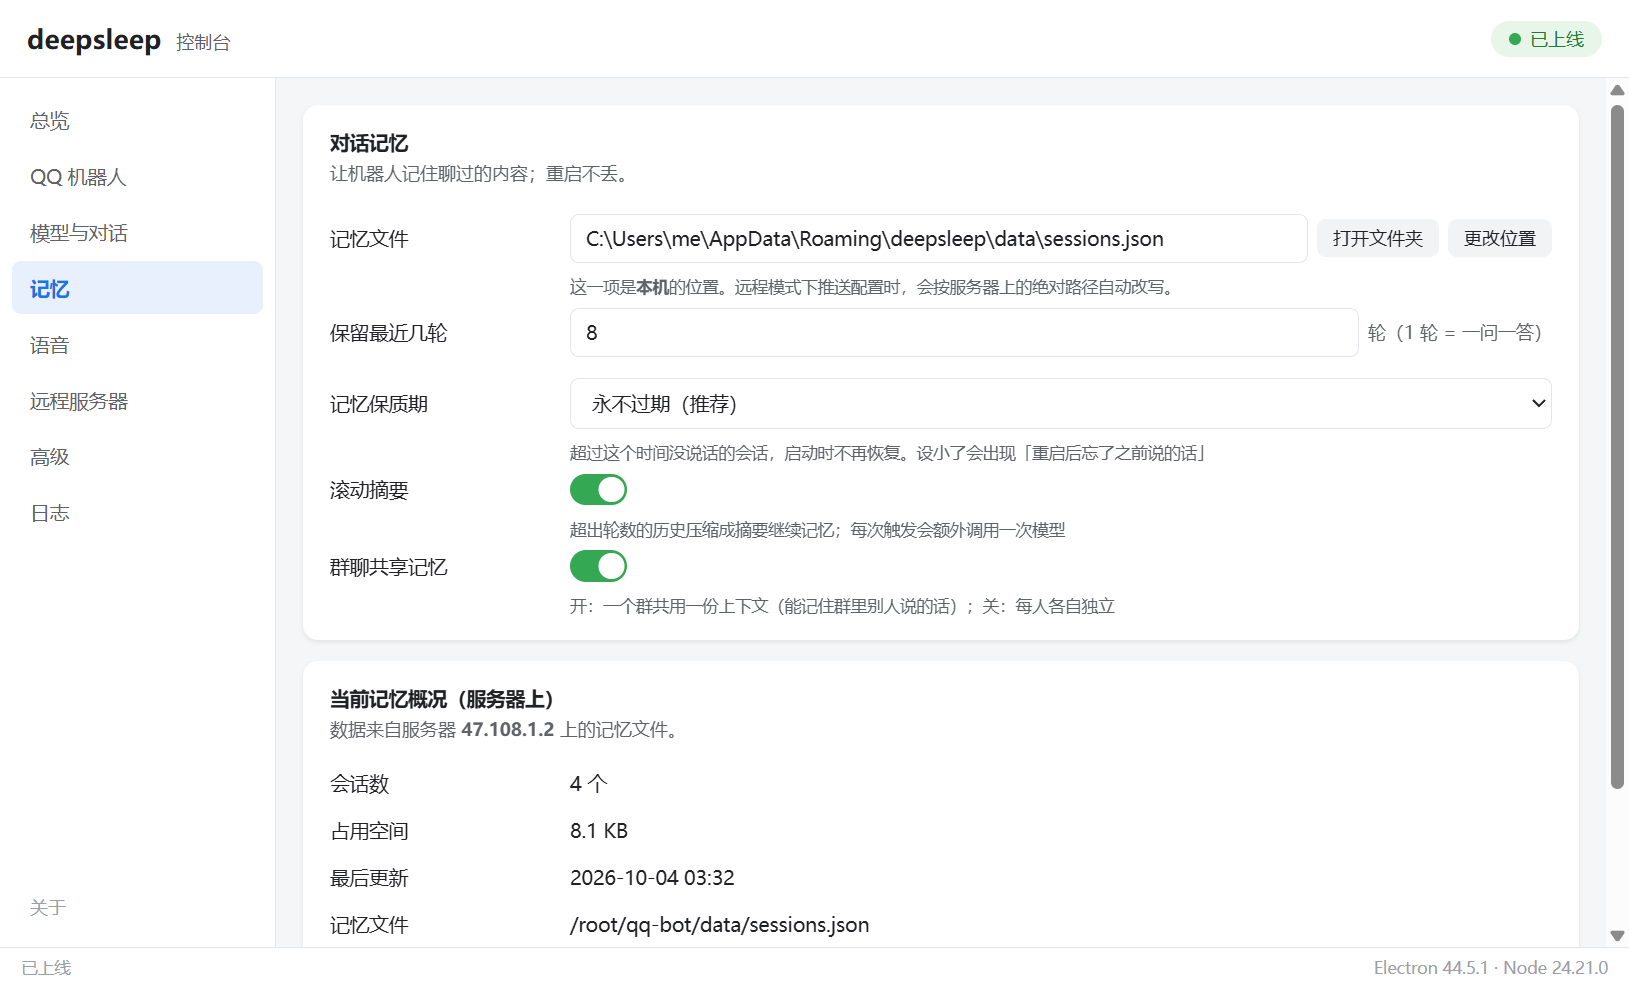Toggle the 滚动摘要 switch
Viewport: 1629px width, 986px height.
click(x=598, y=490)
